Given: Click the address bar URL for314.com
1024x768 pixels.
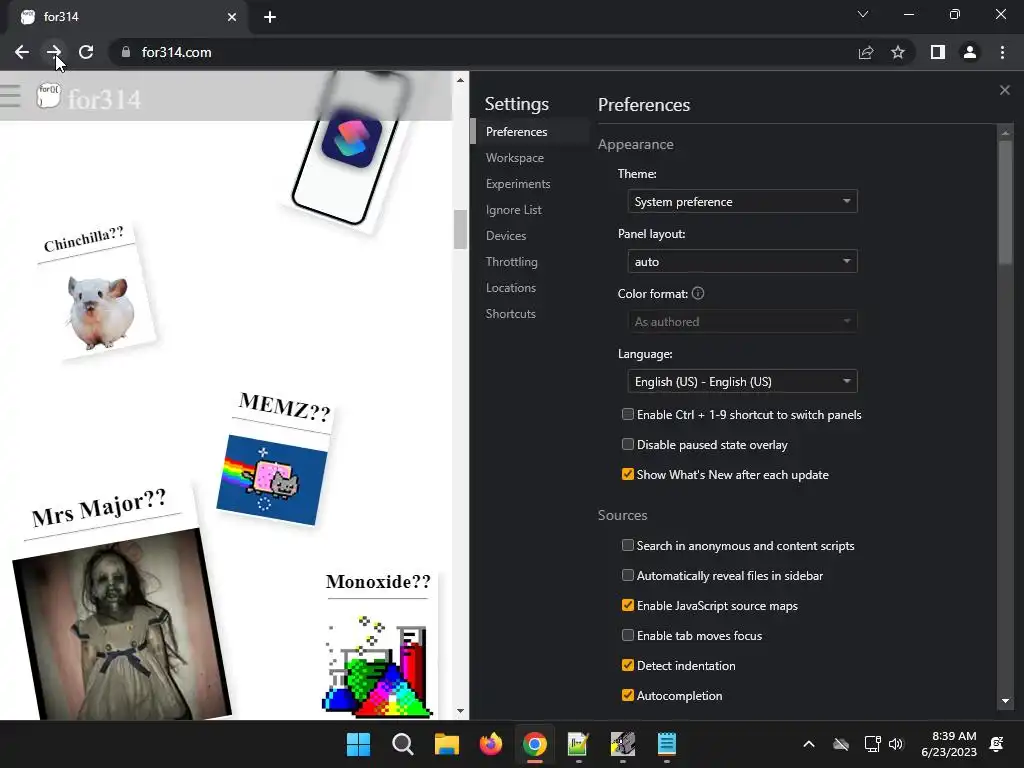Looking at the screenshot, I should 176,52.
